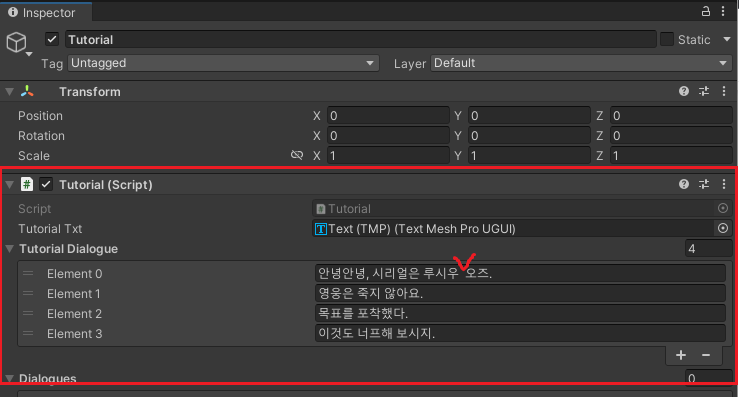Open the Layer dropdown
The image size is (739, 397).
(581, 63)
